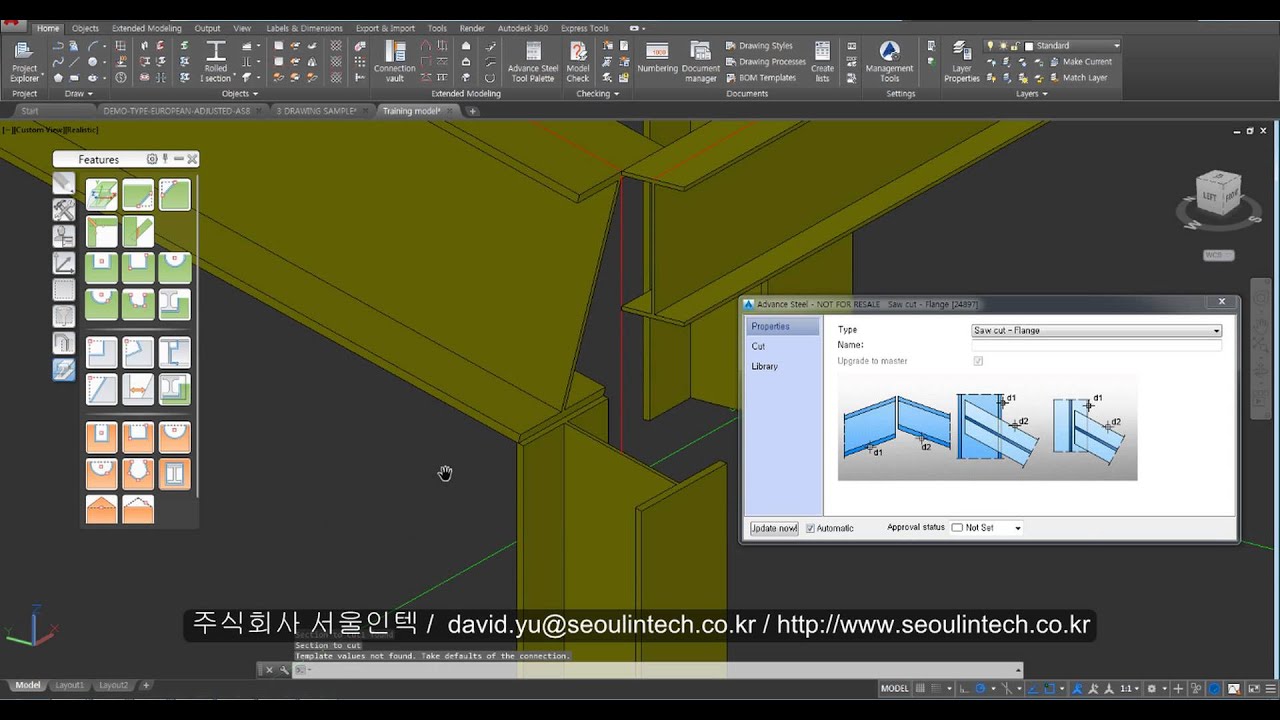Select first feature icon in Features palette
This screenshot has height=720, width=1280.
tap(102, 194)
